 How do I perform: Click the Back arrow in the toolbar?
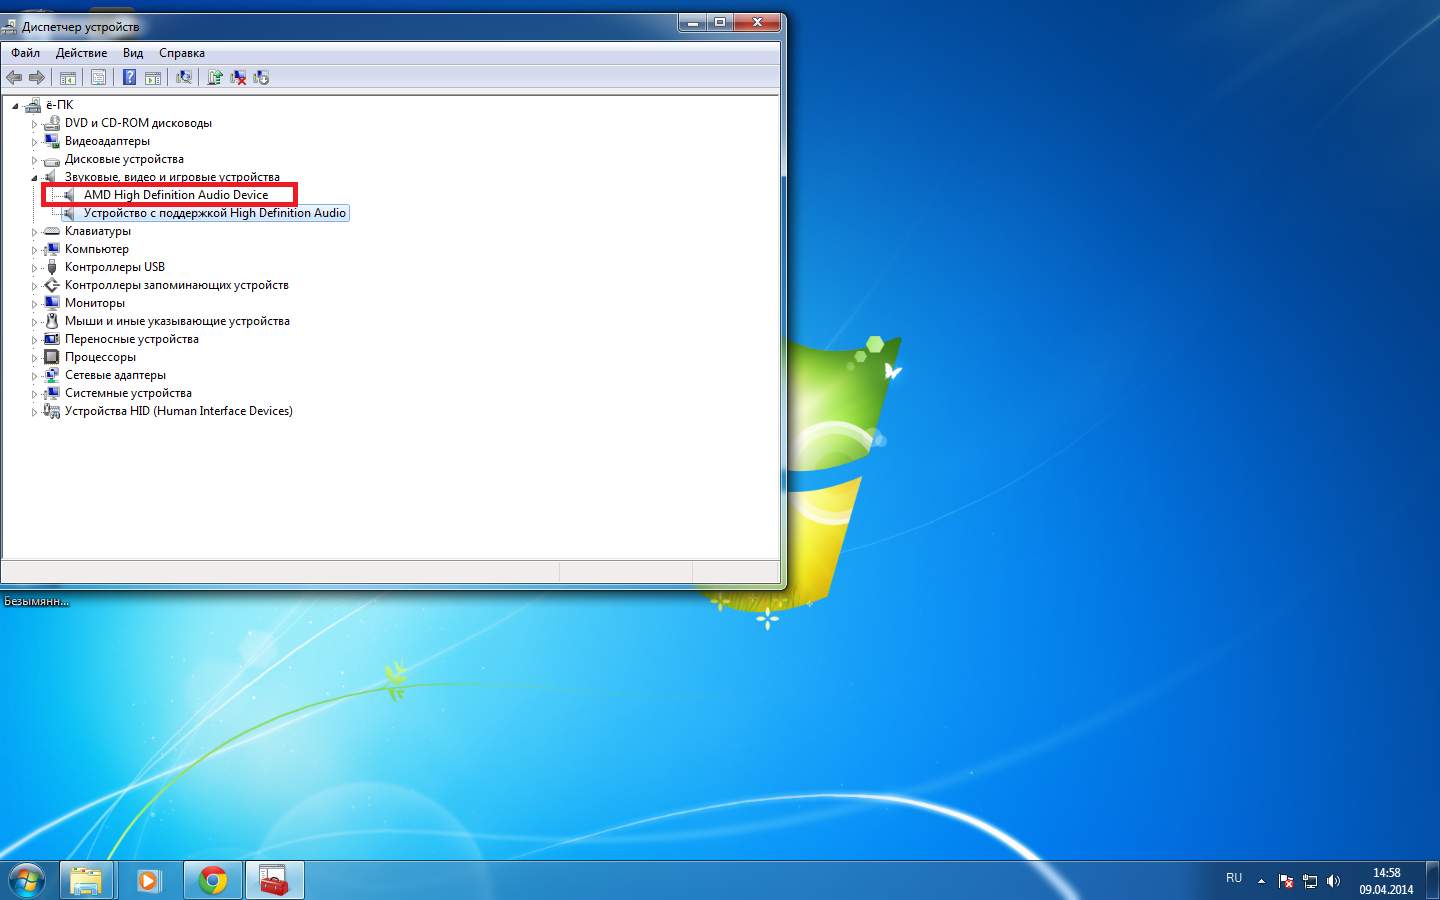(x=14, y=77)
